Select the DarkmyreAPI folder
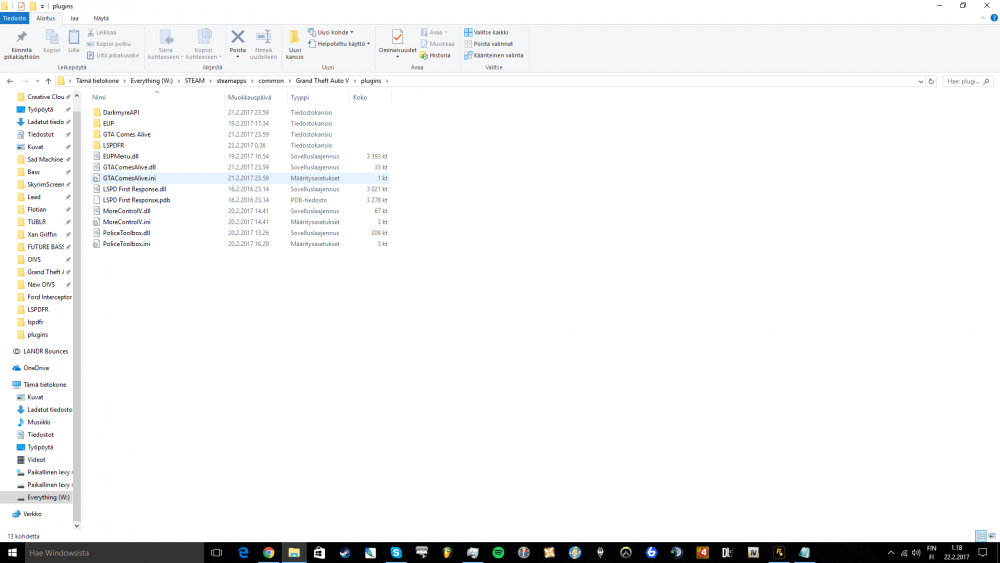The height and width of the screenshot is (563, 1000). 121,112
